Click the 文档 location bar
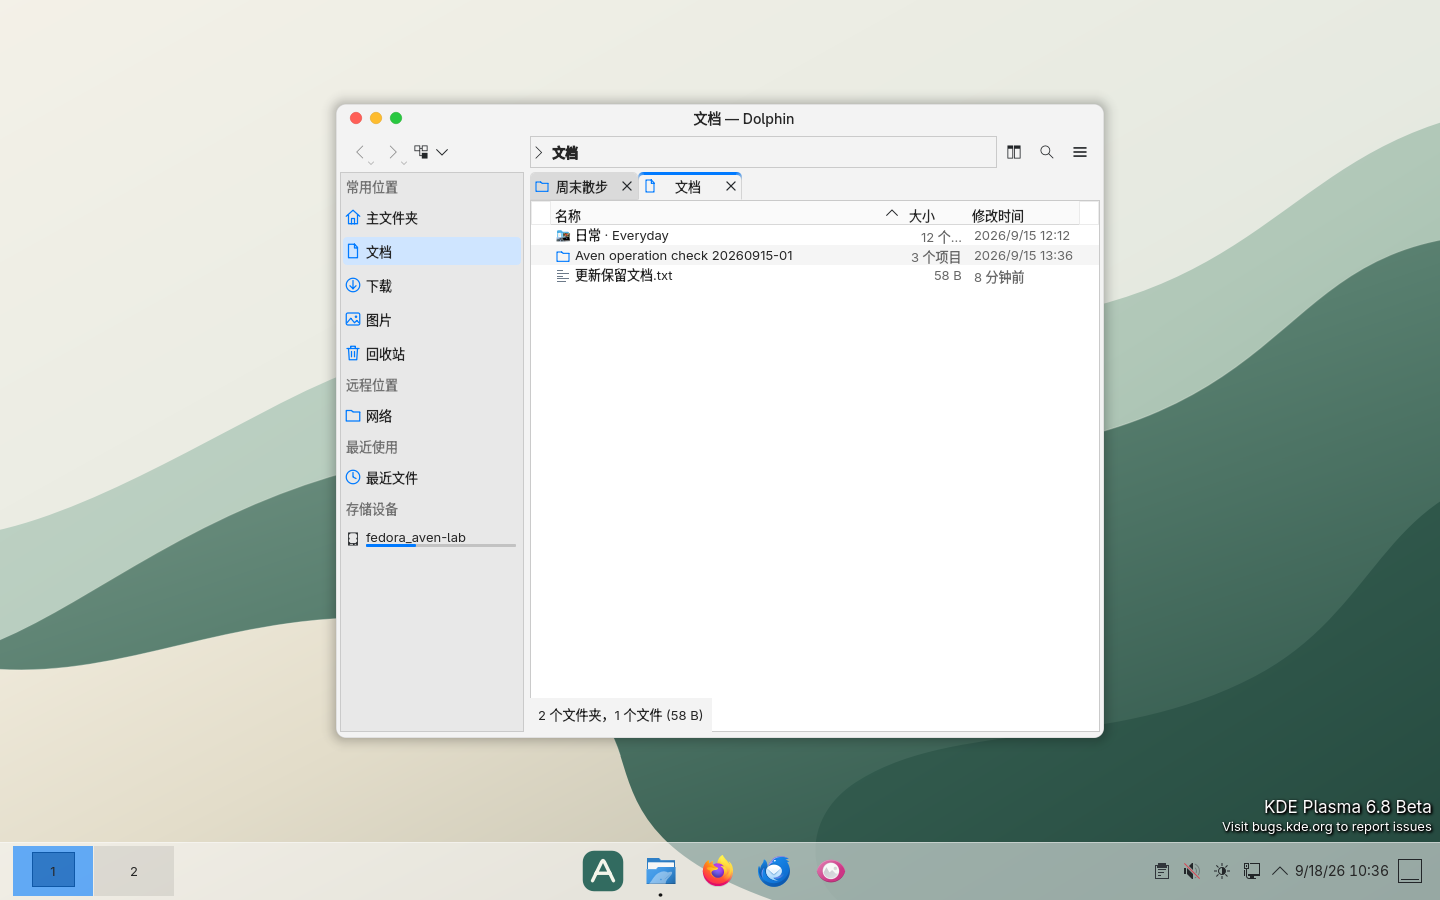Image resolution: width=1440 pixels, height=900 pixels. click(x=763, y=152)
